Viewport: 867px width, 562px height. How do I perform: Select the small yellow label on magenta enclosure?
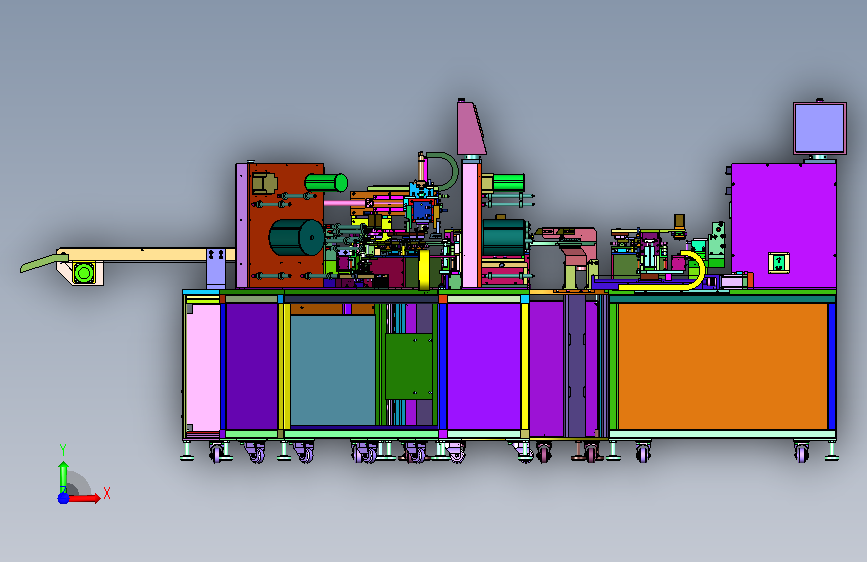click(779, 262)
